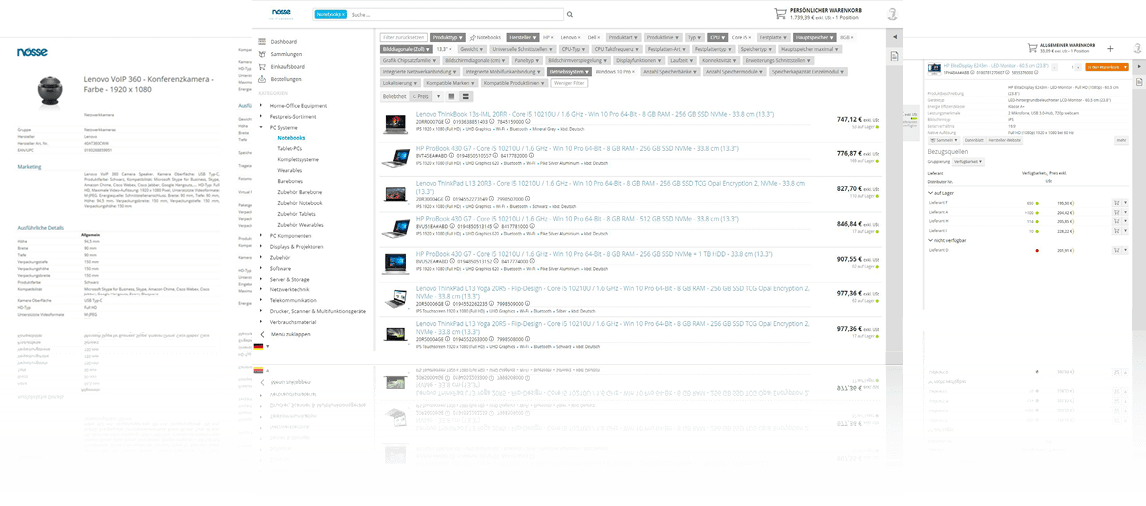The height and width of the screenshot is (506, 1146).
Task: Collapse the auf Lager group in right window
Action: [930, 193]
